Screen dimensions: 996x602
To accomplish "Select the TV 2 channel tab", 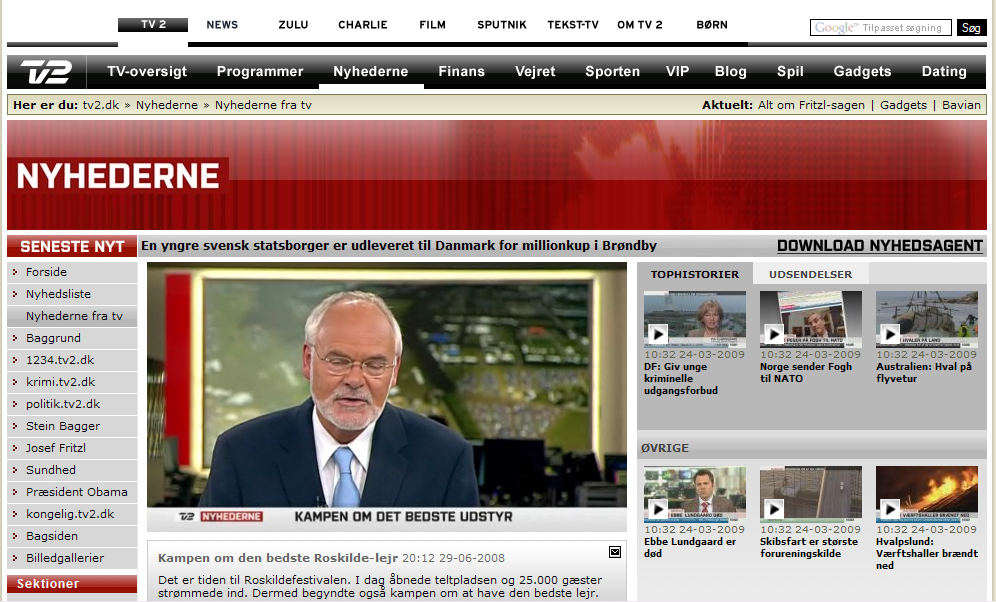I will (153, 25).
